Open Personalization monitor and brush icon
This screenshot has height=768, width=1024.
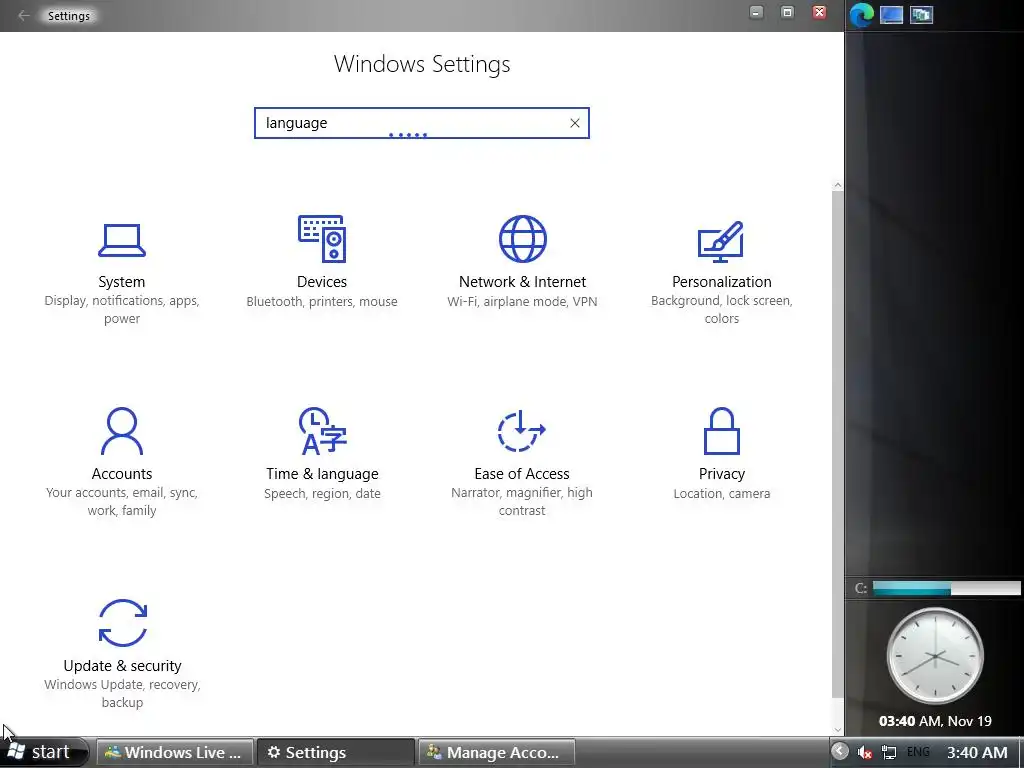(x=721, y=241)
